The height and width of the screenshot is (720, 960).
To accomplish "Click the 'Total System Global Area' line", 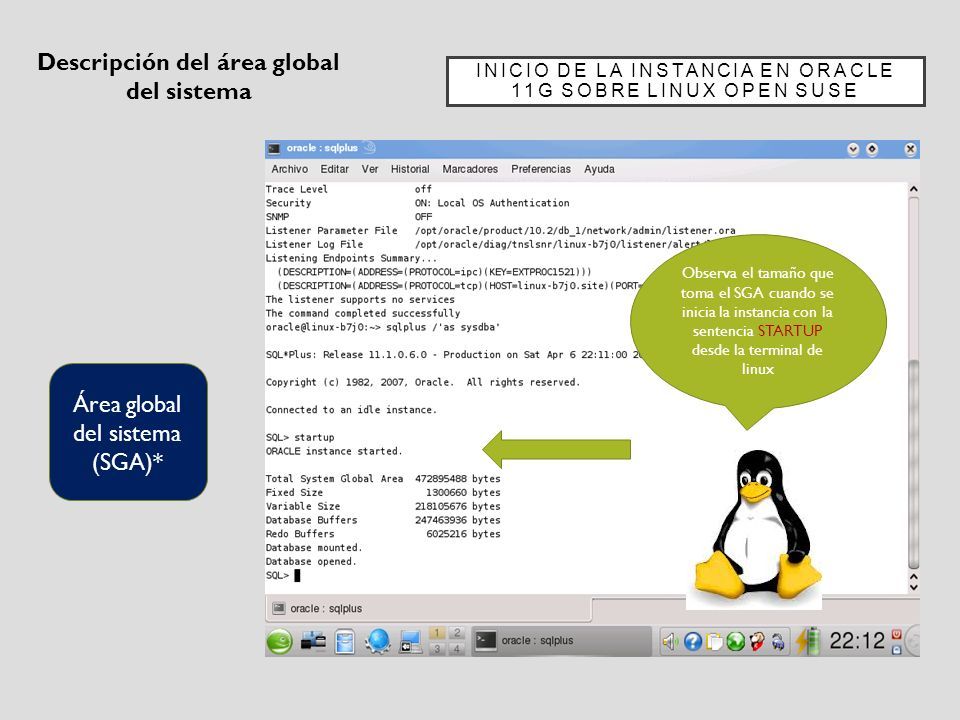I will tap(383, 479).
